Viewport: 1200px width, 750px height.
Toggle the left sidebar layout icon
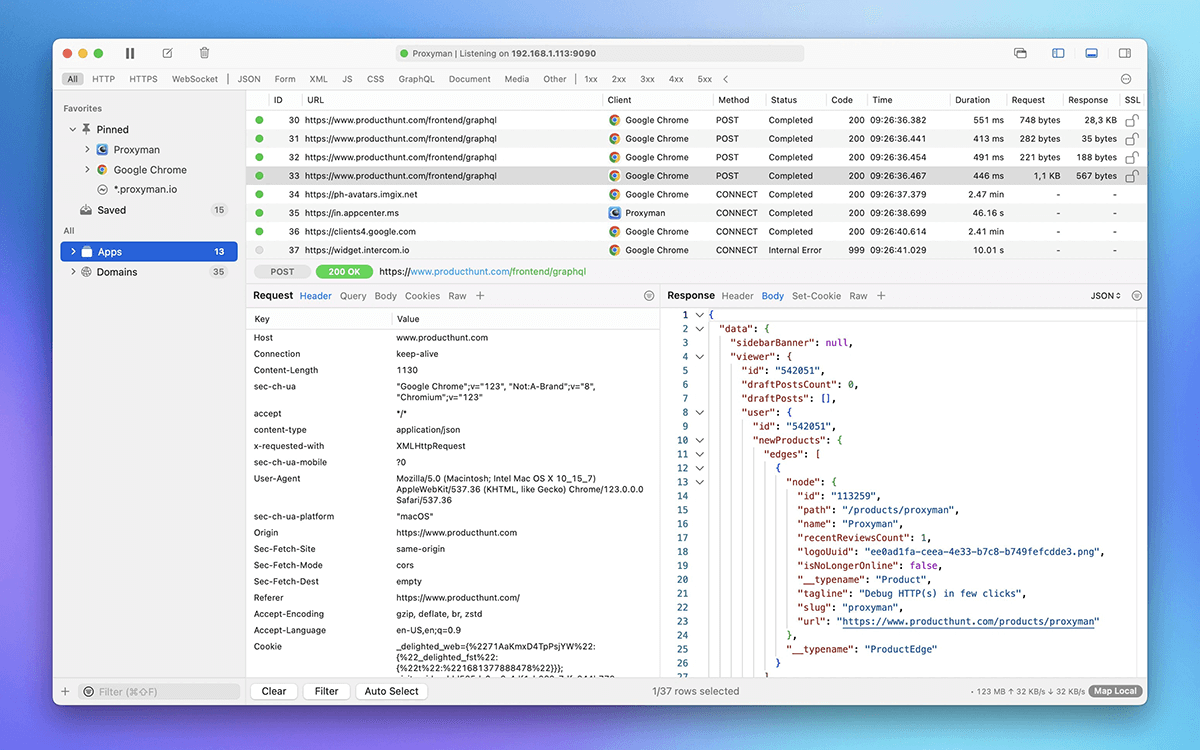(x=1058, y=53)
